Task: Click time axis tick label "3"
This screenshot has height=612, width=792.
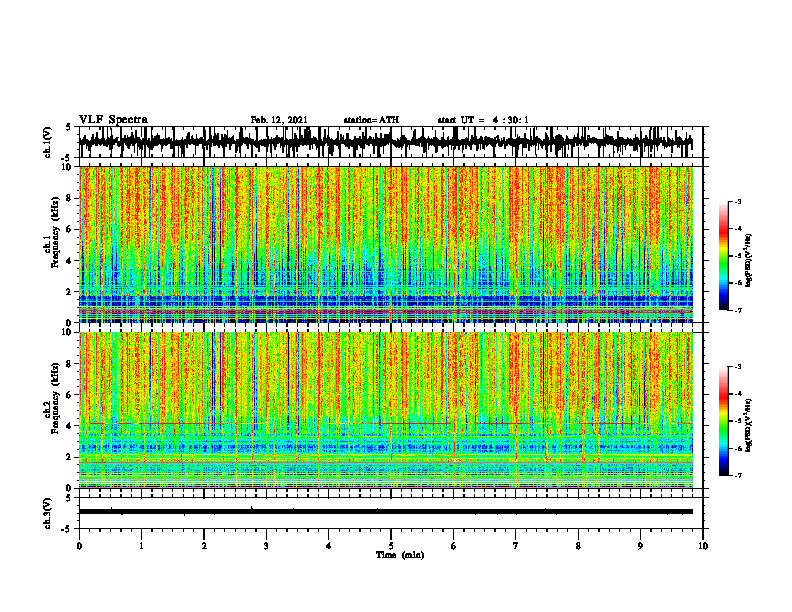Action: [266, 546]
